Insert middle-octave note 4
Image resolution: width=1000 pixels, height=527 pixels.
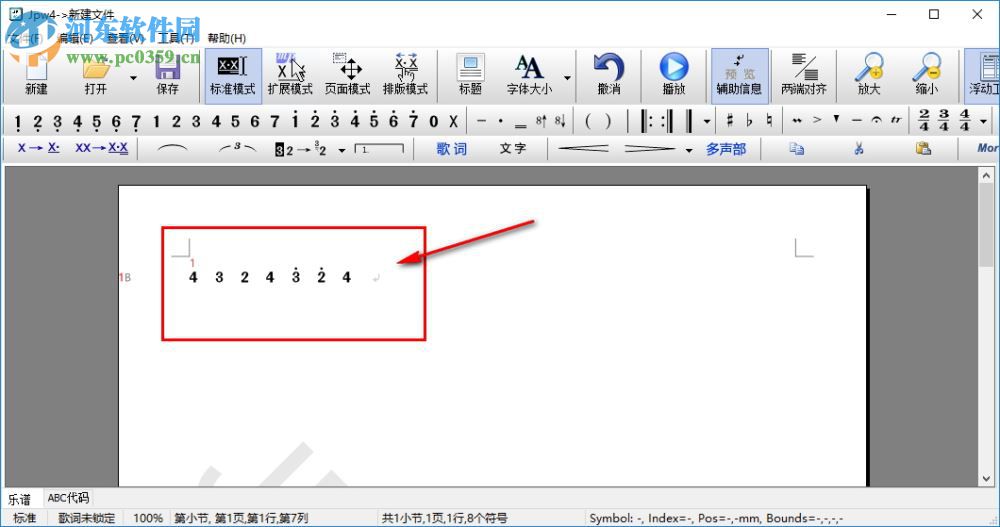[x=216, y=121]
